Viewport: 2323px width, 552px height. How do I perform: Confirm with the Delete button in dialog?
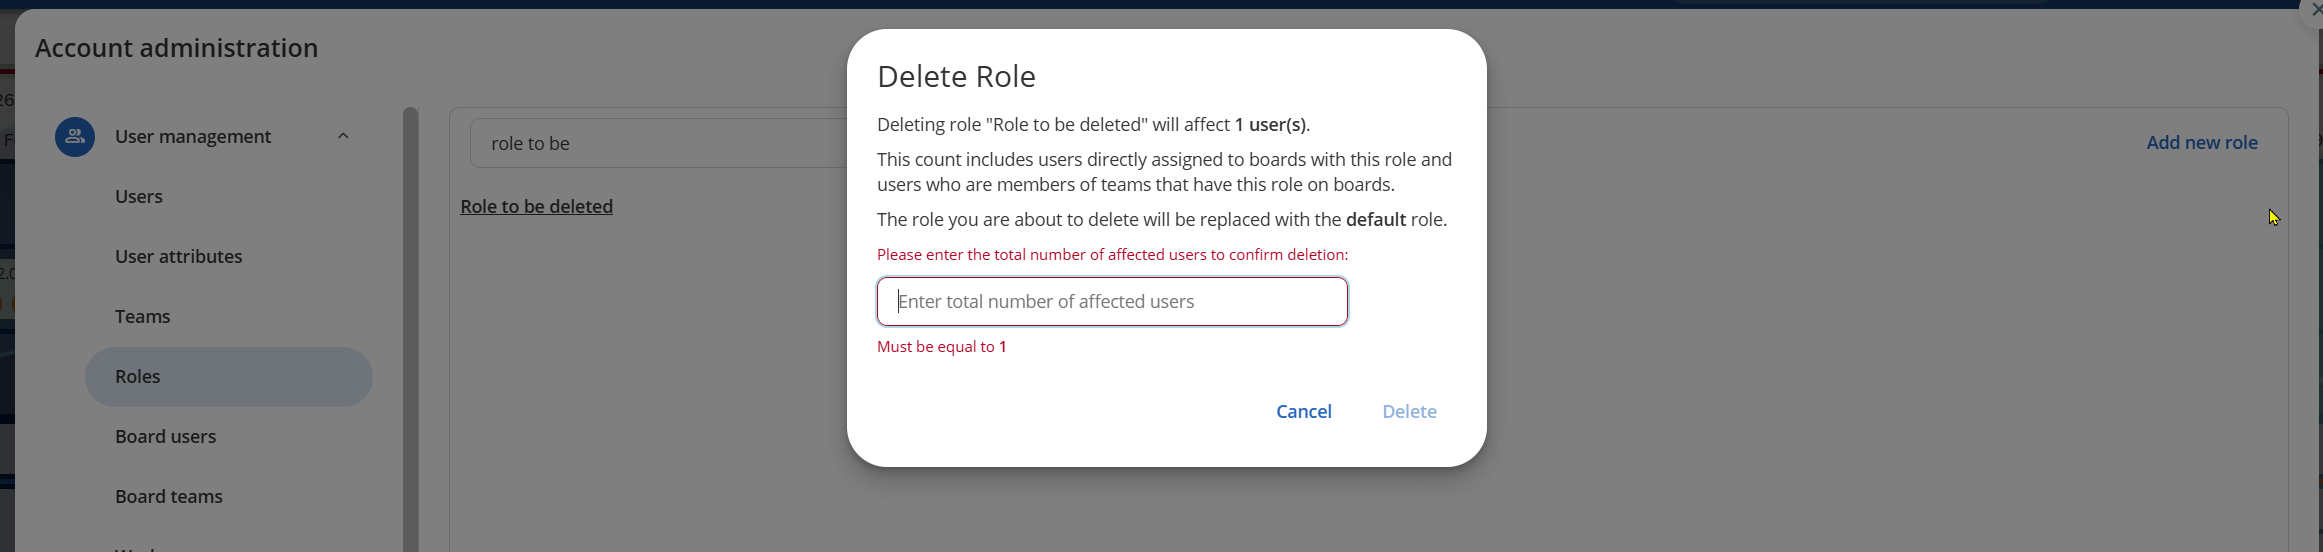tap(1409, 412)
